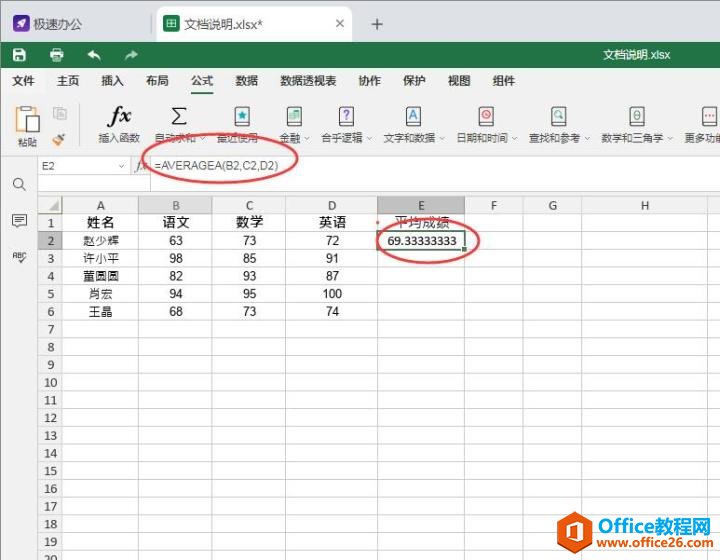Close the 文档说明.xlsx tab
The height and width of the screenshot is (560, 720).
[340, 23]
